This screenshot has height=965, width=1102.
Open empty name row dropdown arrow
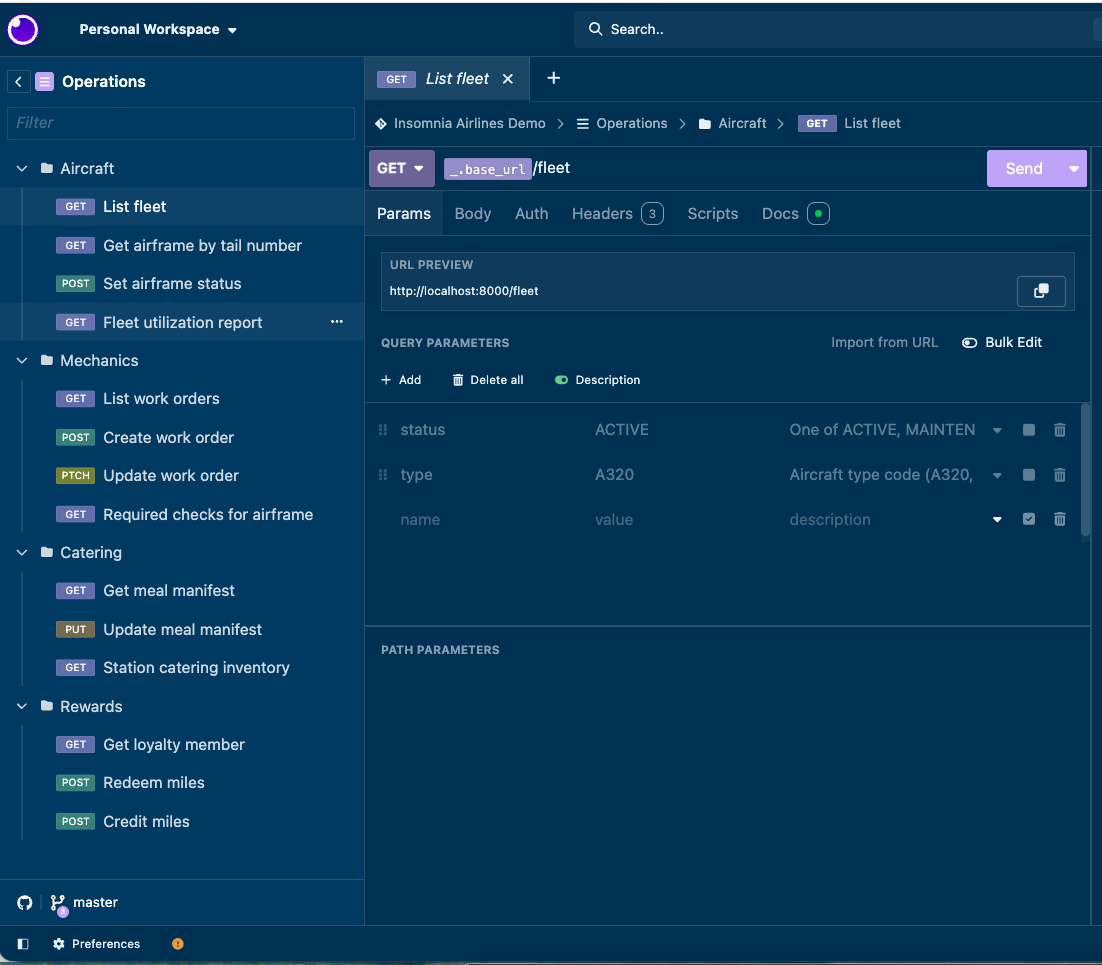click(997, 519)
